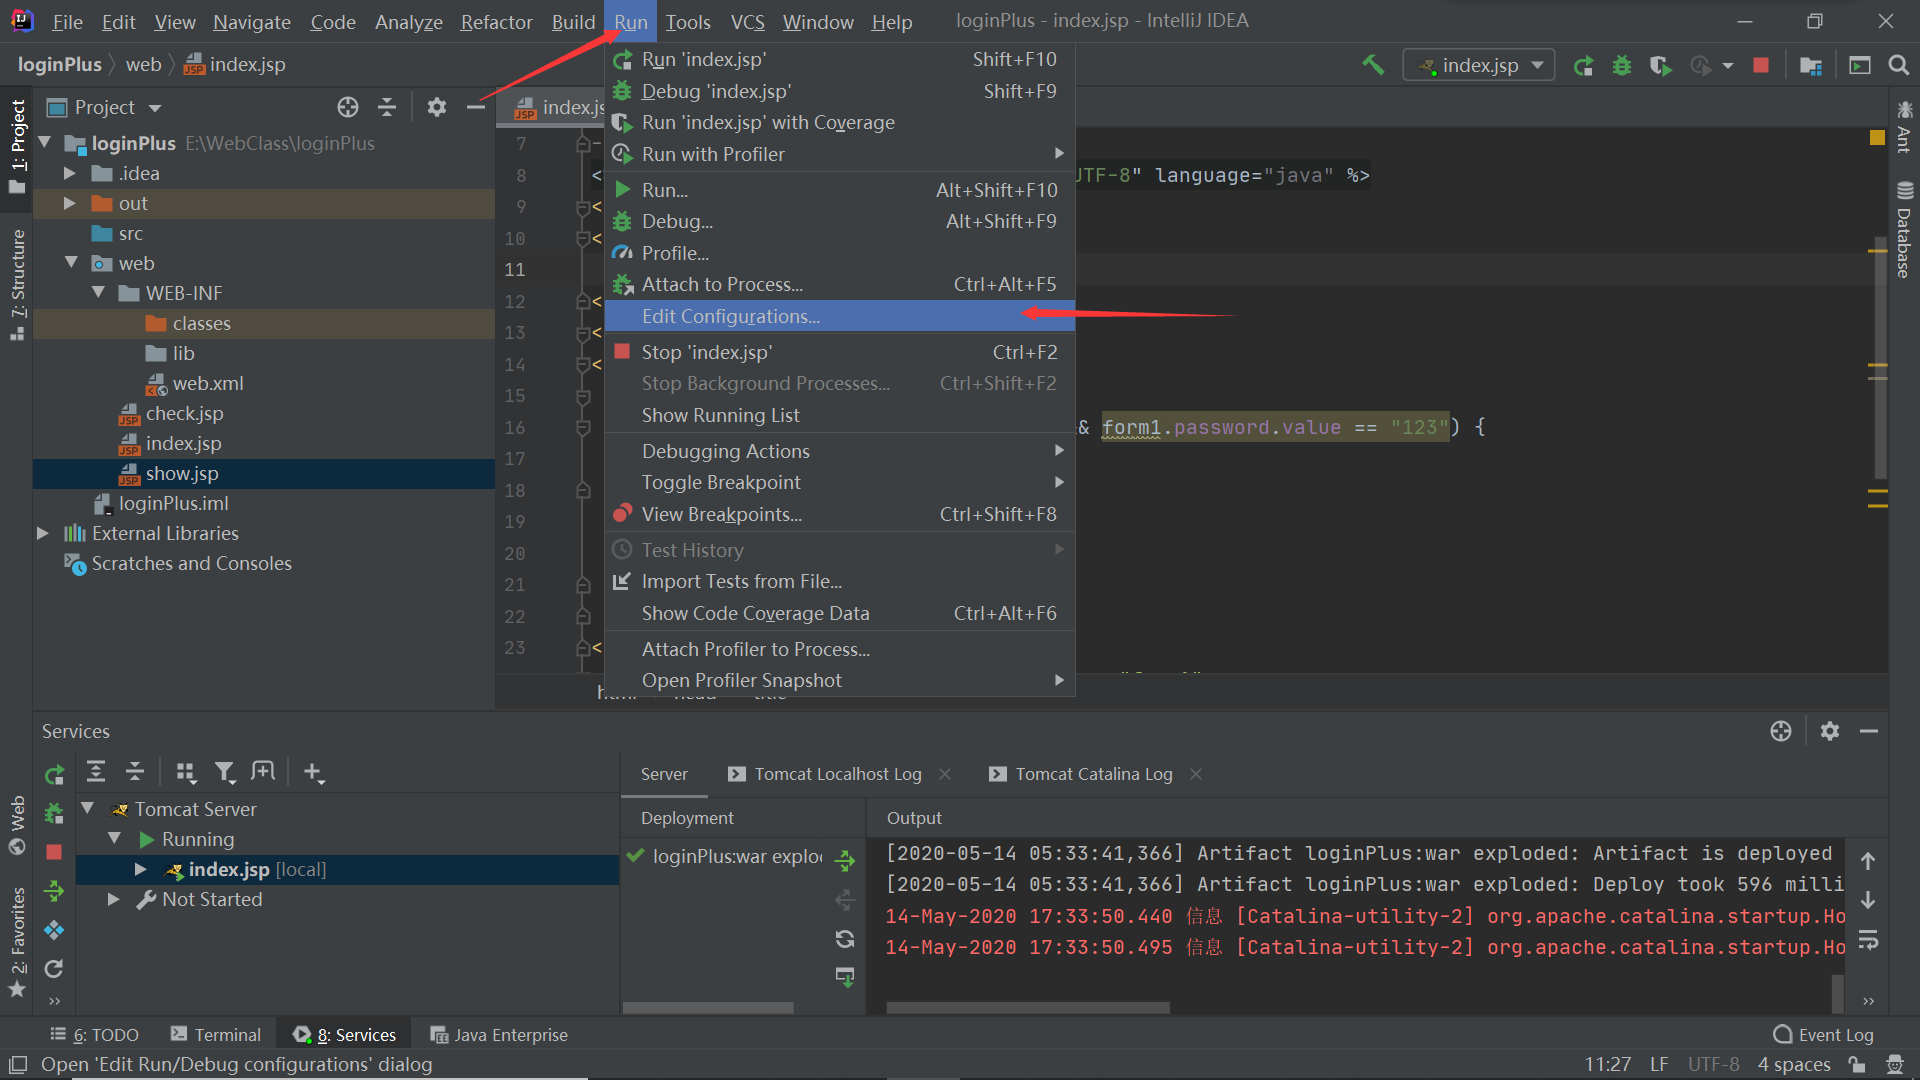
Task: Select Edit Configurations... menu entry
Action: (x=730, y=316)
